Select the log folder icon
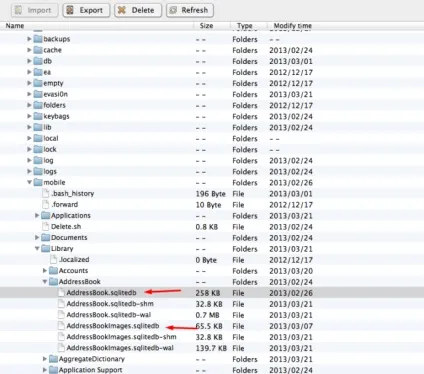The width and height of the screenshot is (424, 374). point(38,160)
